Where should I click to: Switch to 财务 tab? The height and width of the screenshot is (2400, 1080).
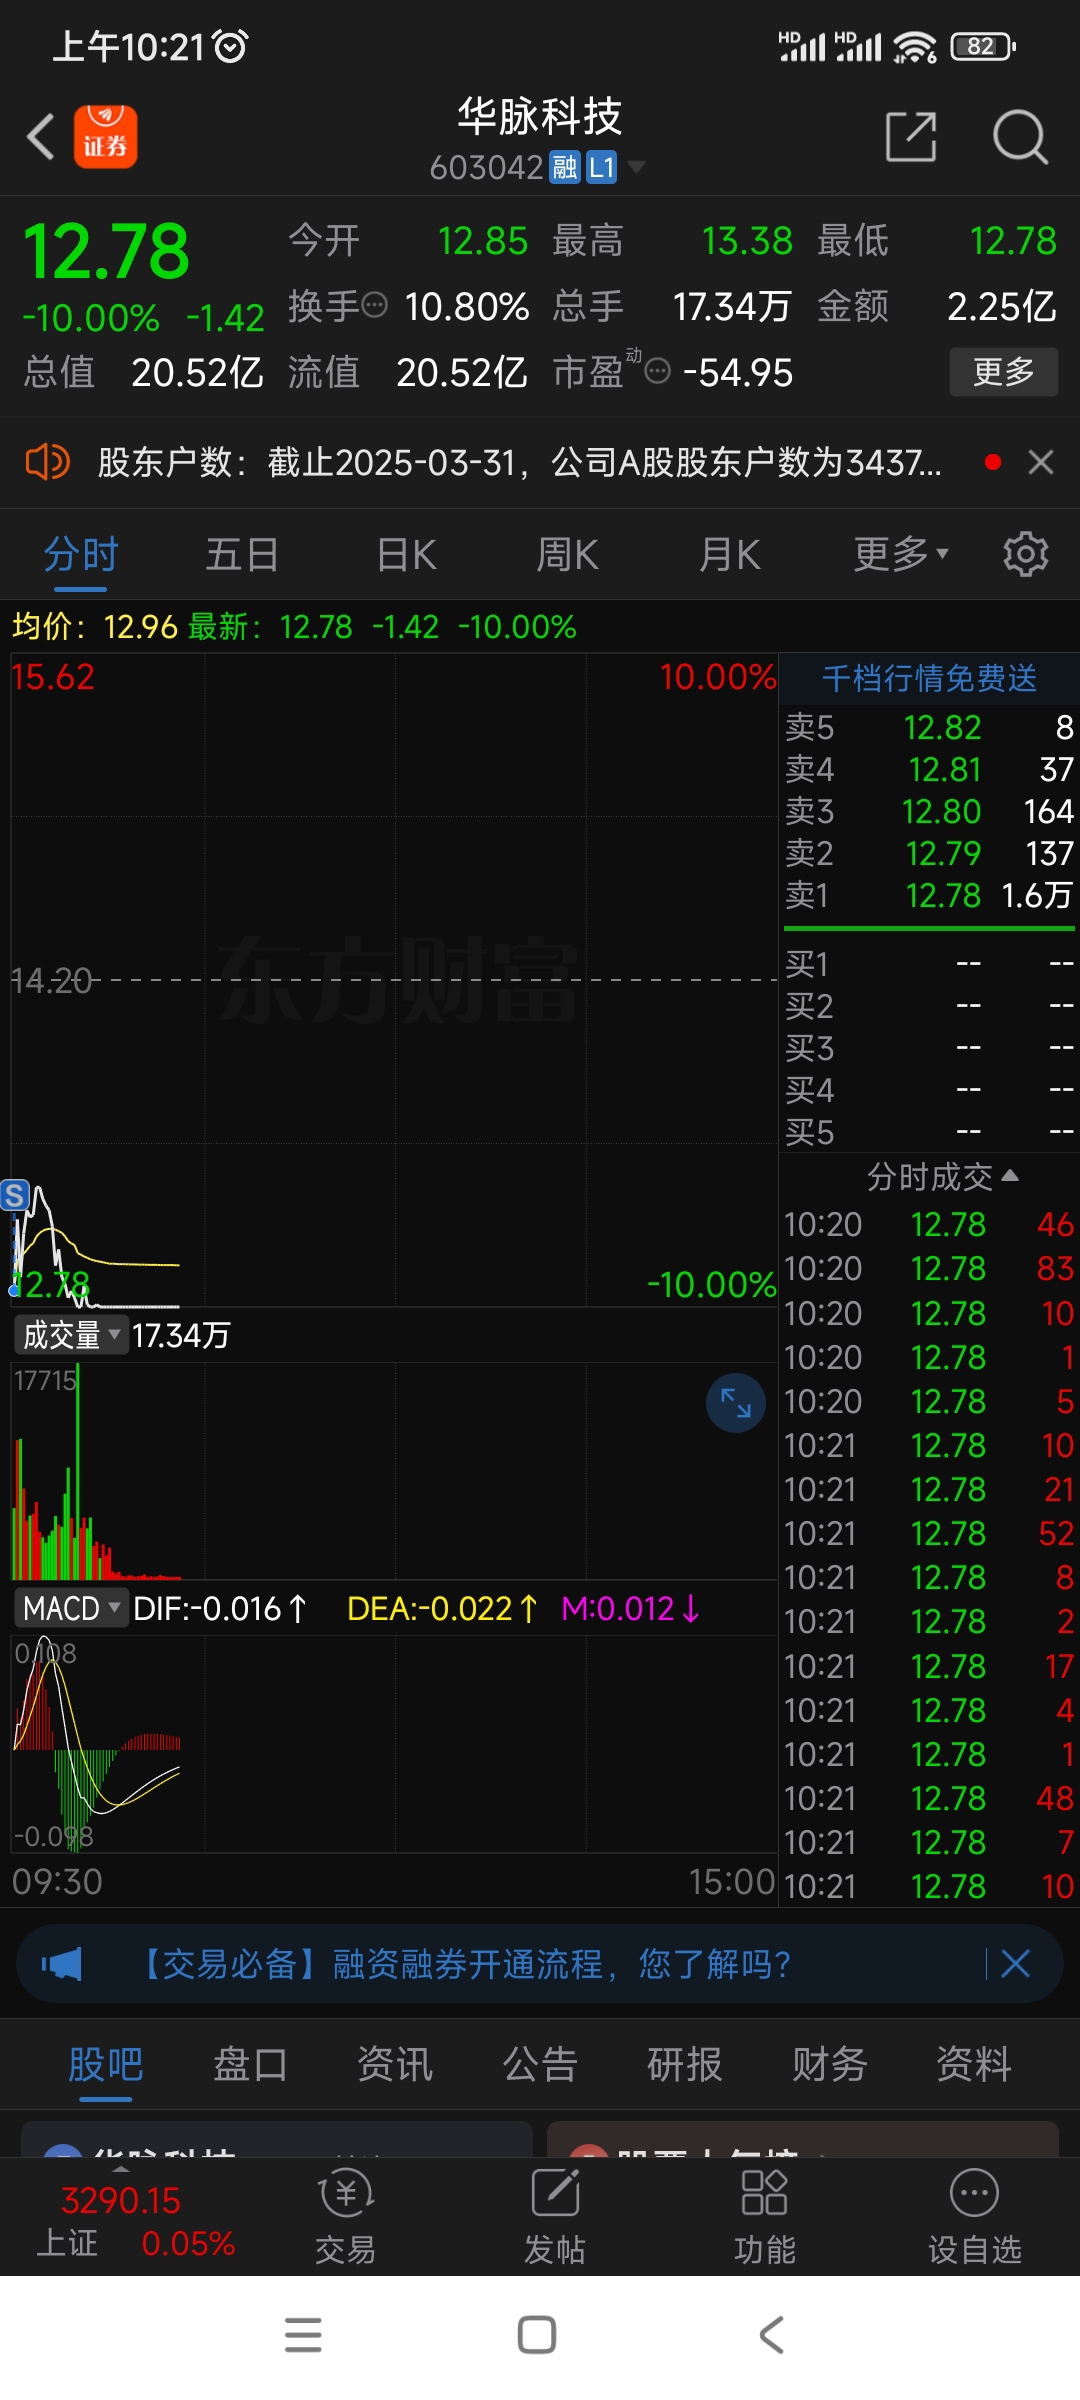point(830,2064)
